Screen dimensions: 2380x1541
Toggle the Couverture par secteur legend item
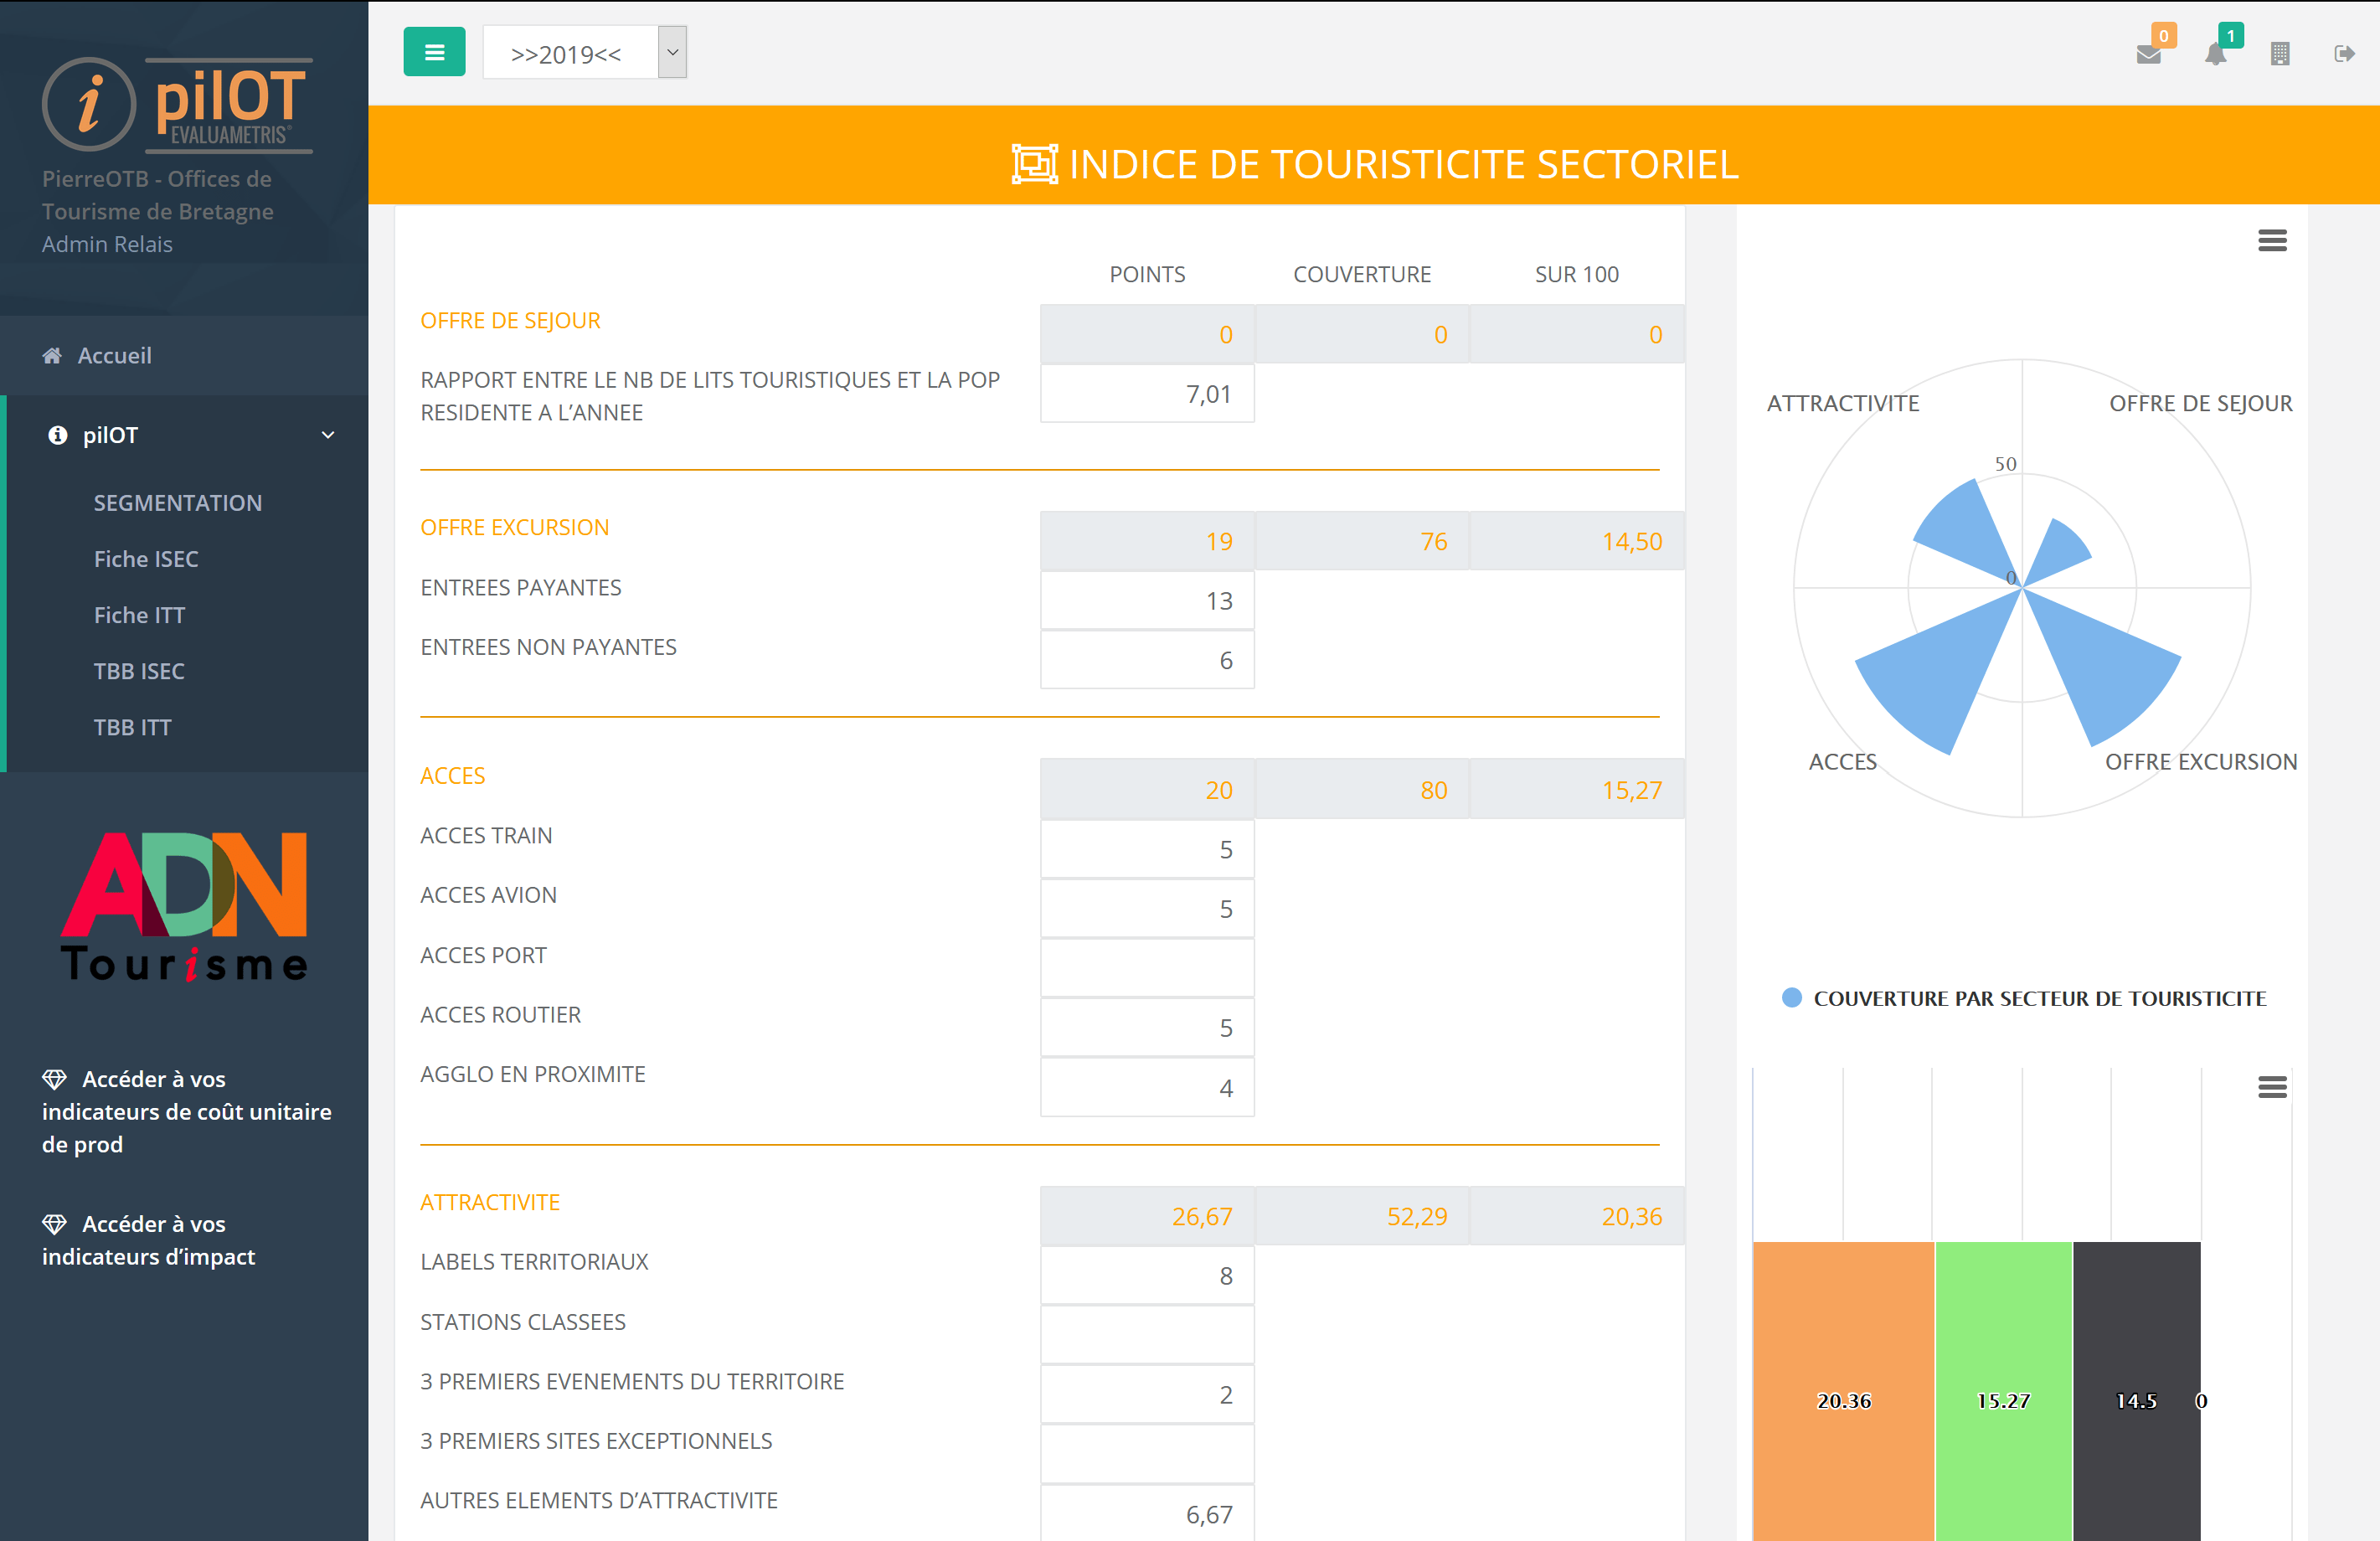(2024, 998)
